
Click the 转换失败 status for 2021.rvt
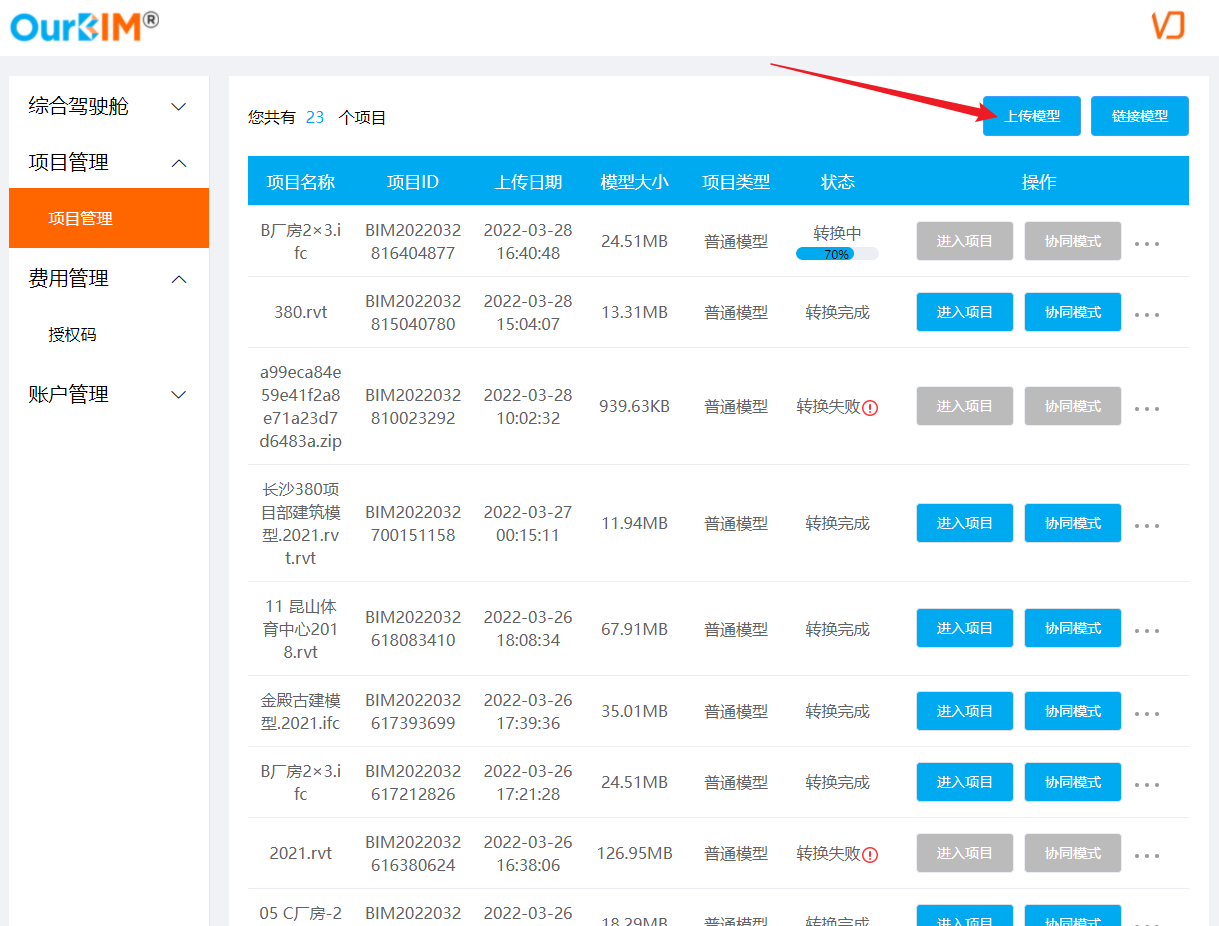tap(828, 854)
